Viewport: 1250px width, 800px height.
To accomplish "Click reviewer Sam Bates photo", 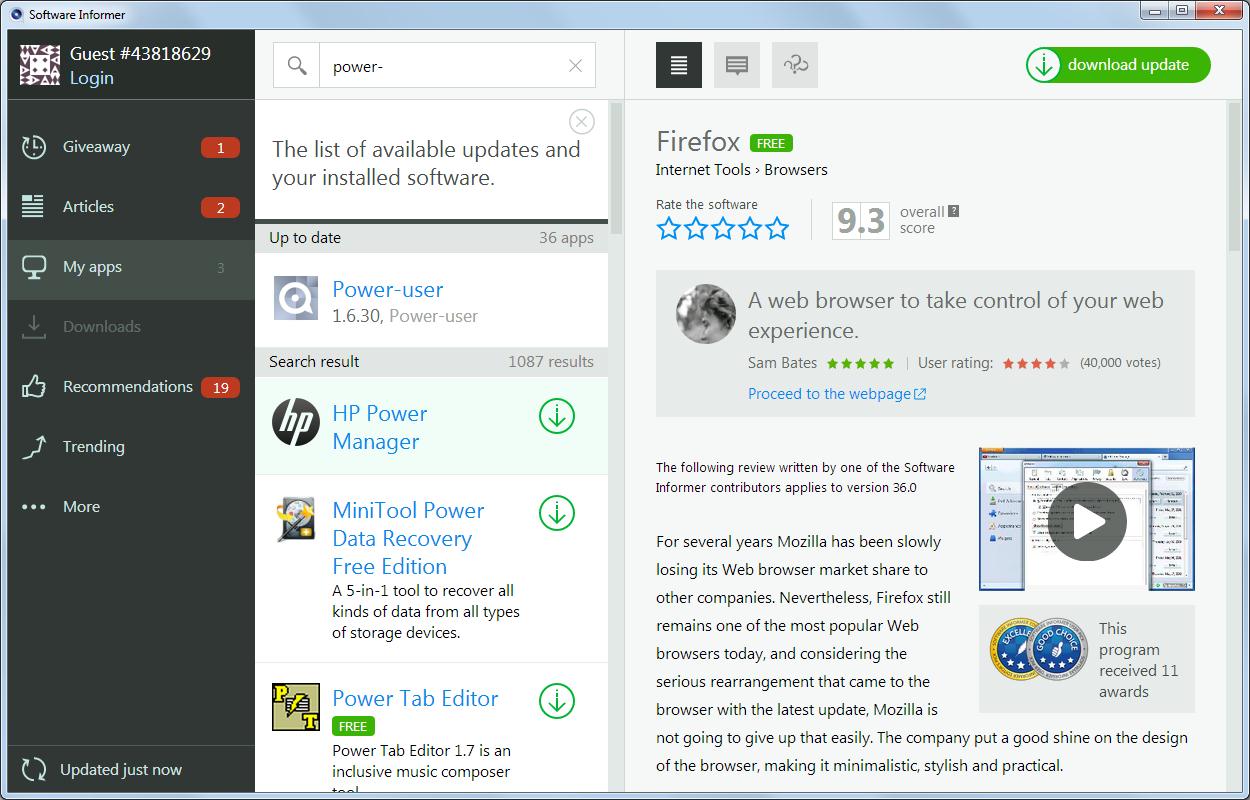I will [x=706, y=314].
